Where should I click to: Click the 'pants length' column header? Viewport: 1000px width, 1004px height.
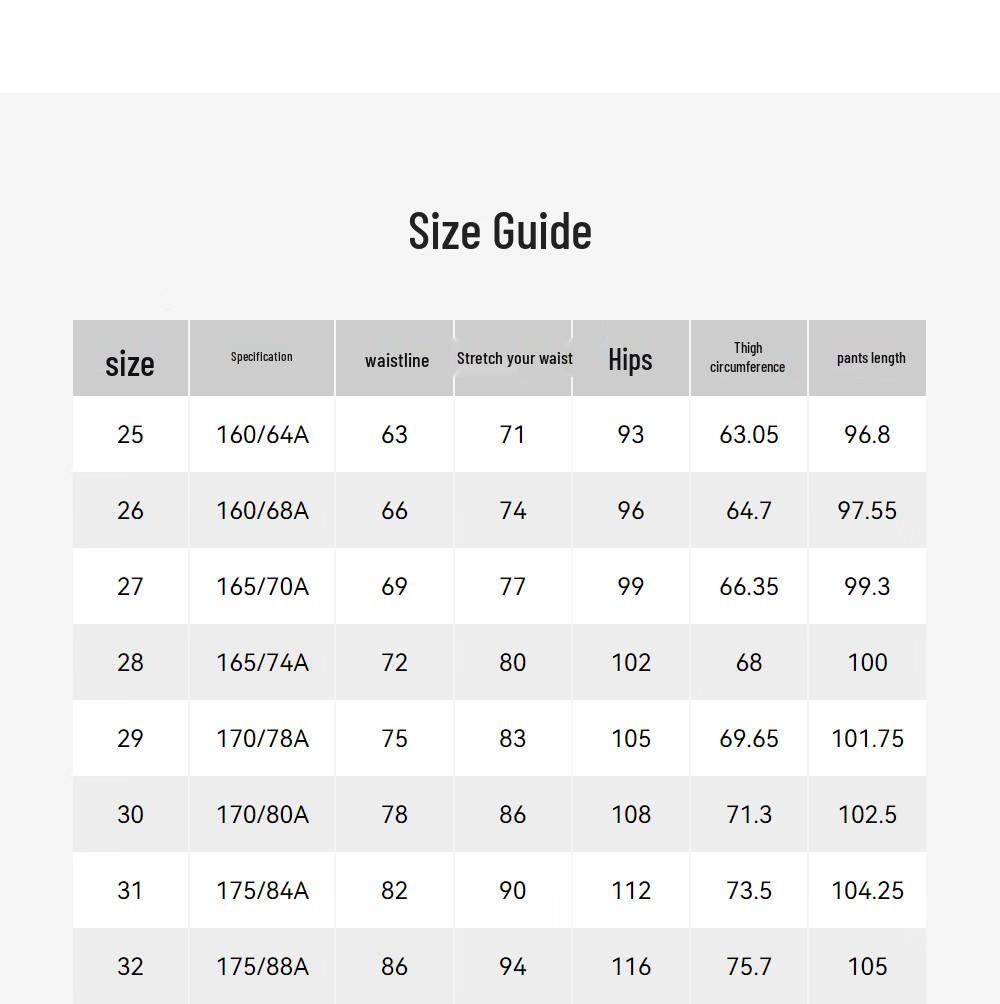click(871, 358)
